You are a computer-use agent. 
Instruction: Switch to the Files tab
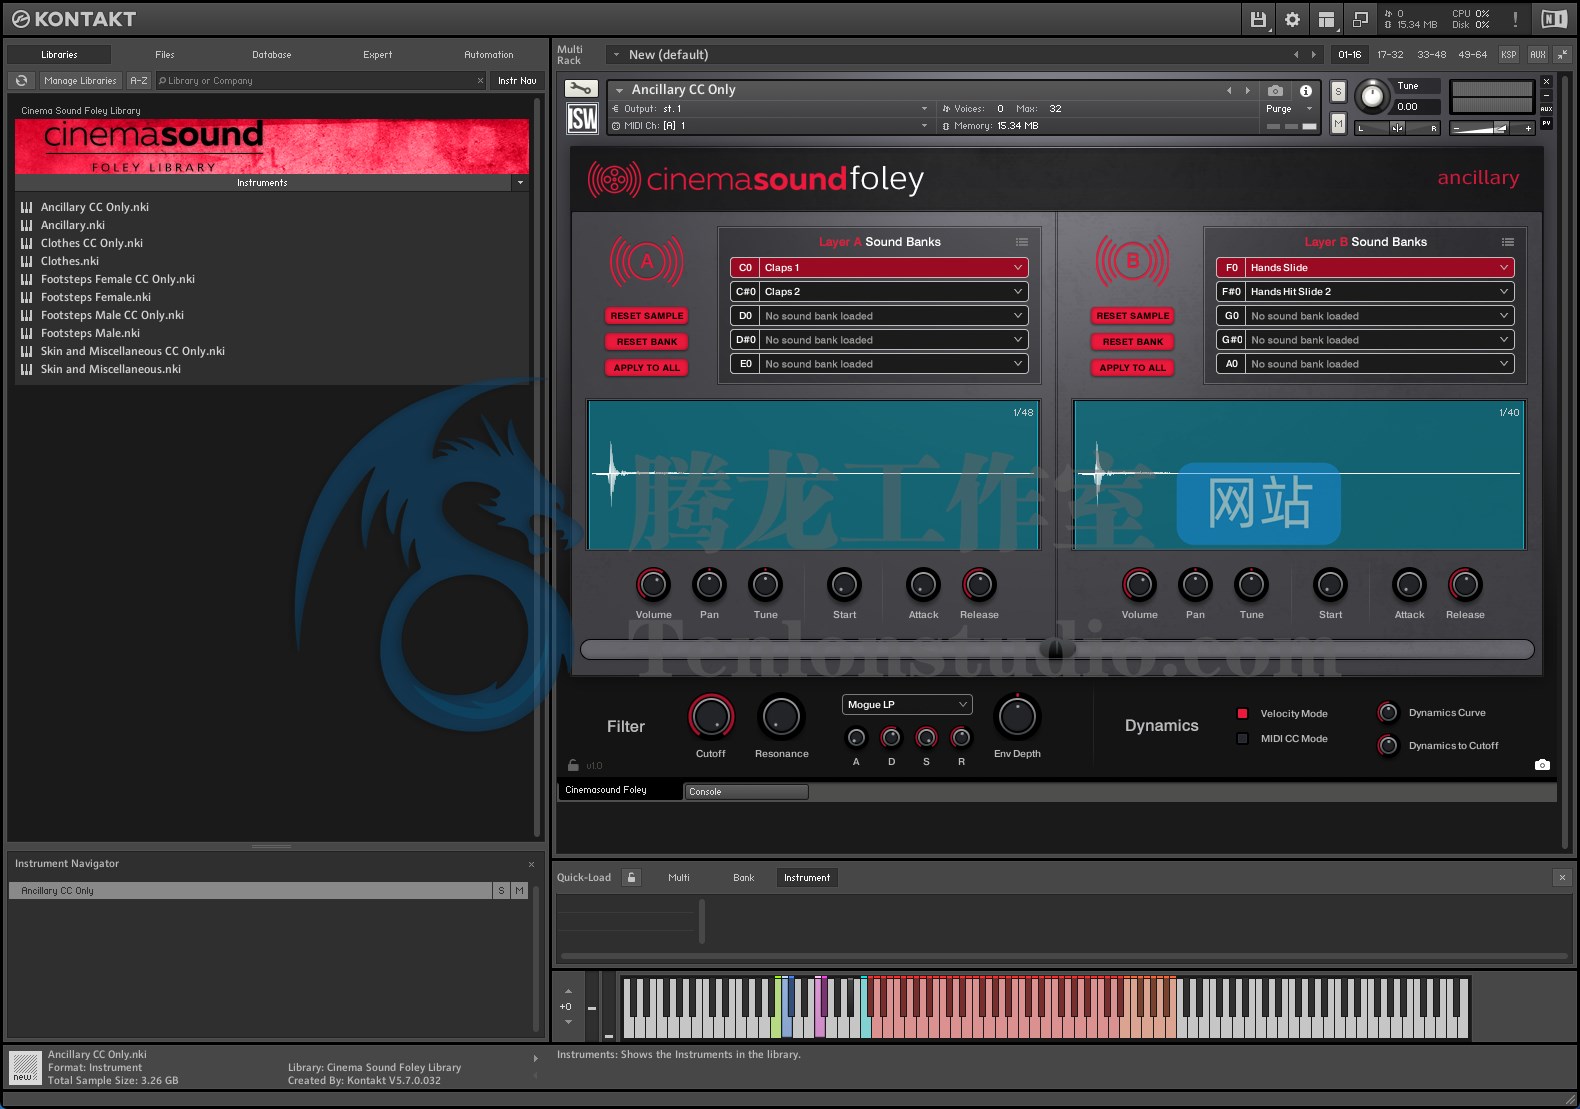click(x=165, y=55)
